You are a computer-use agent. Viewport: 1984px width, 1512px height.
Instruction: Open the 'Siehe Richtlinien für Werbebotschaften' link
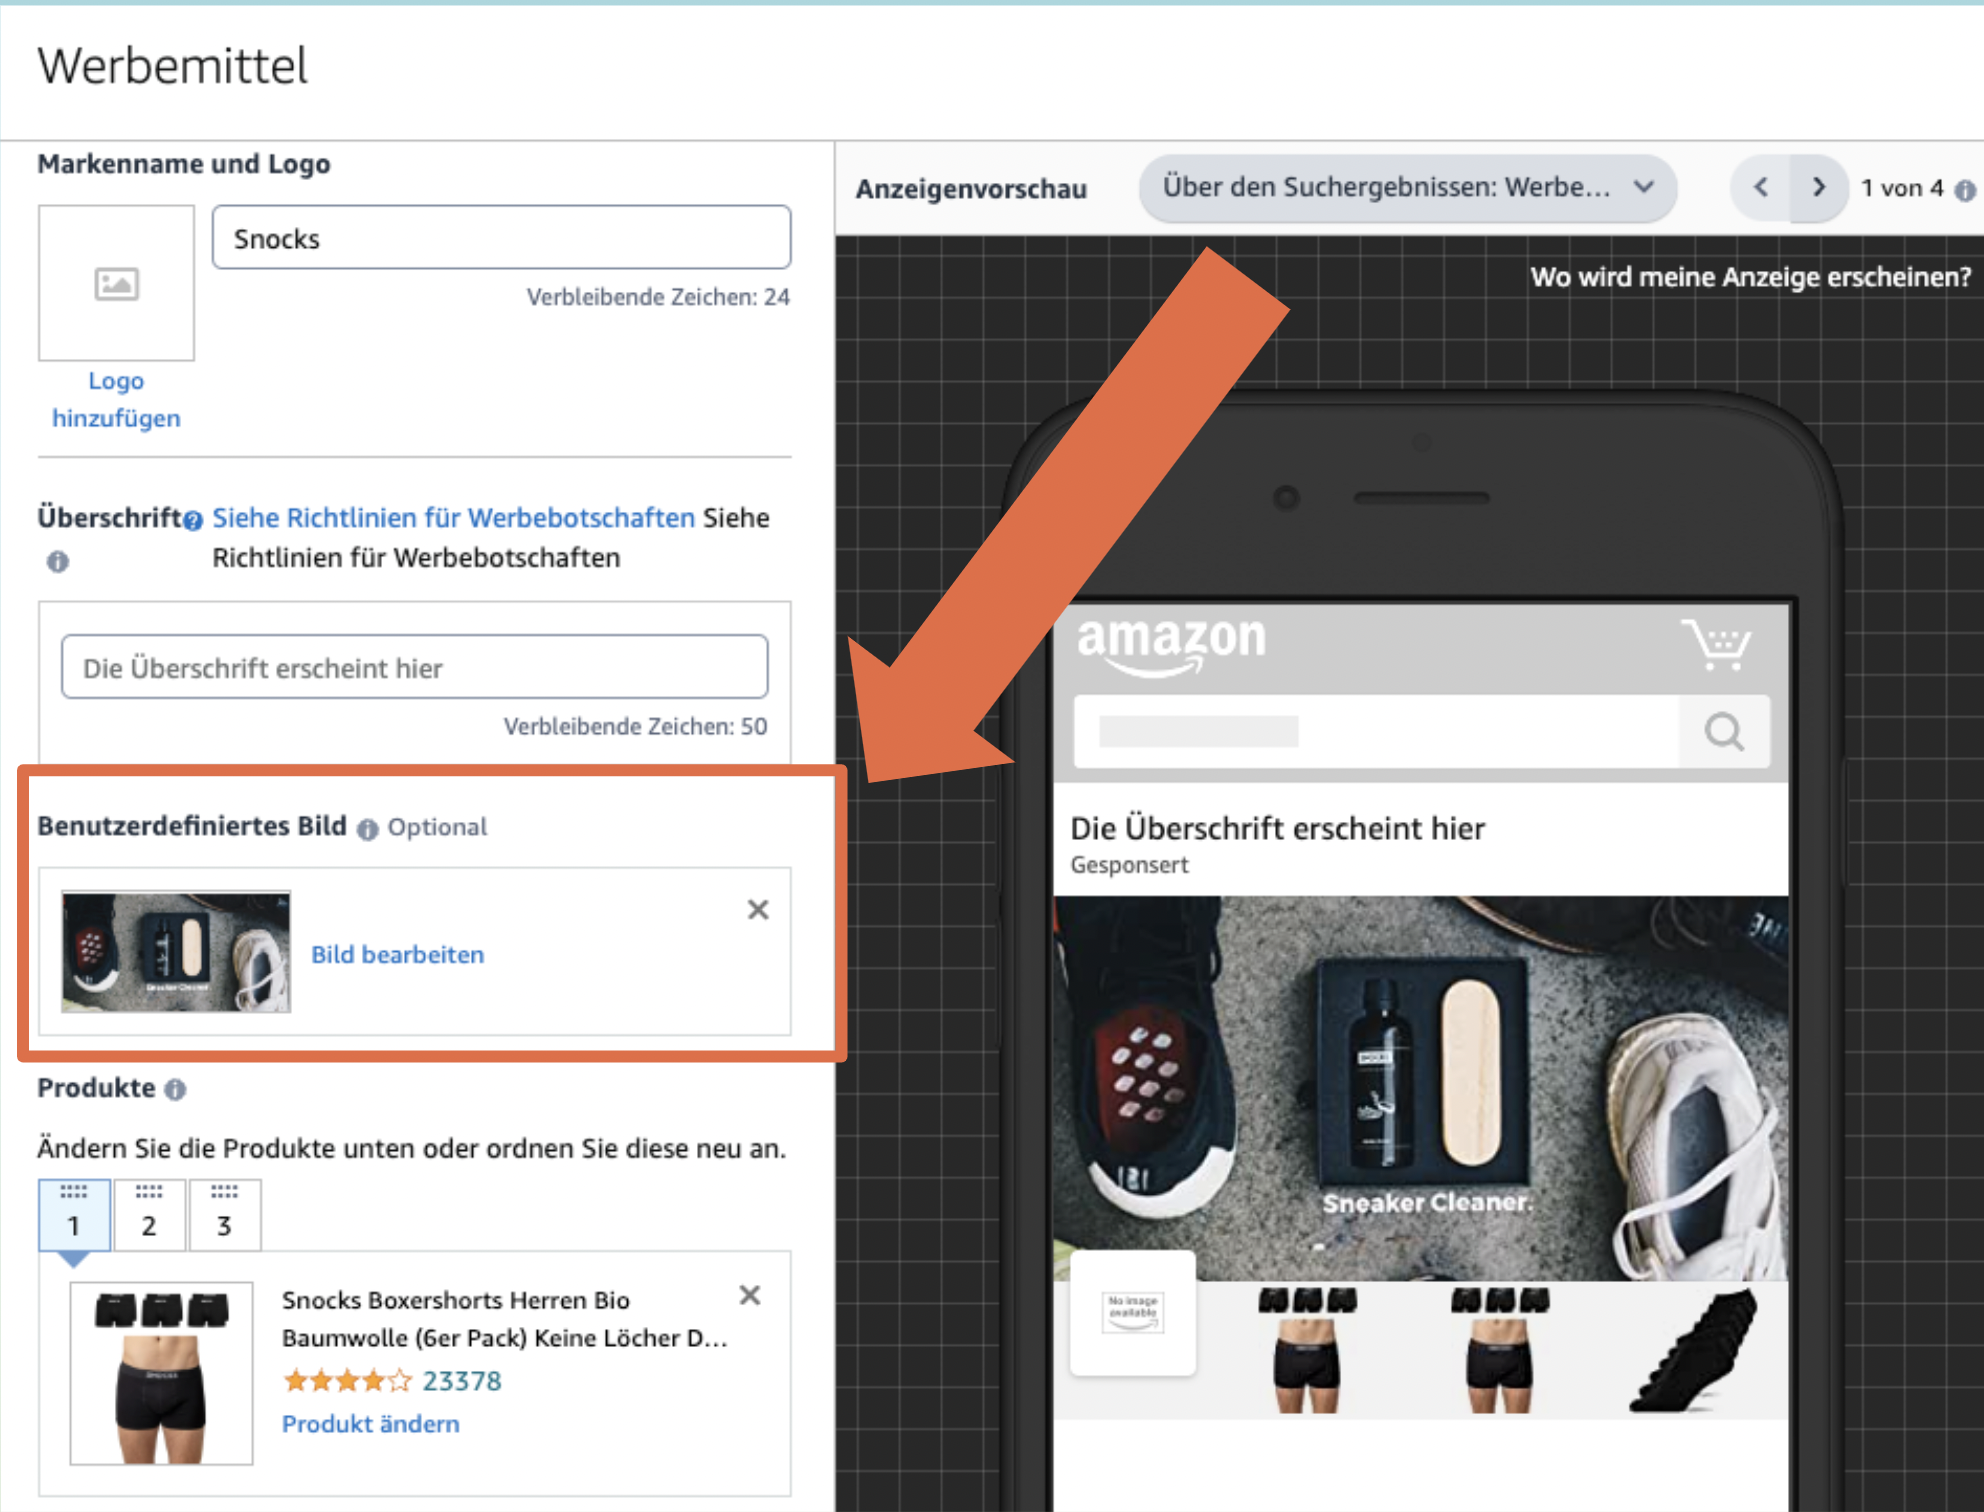point(453,517)
